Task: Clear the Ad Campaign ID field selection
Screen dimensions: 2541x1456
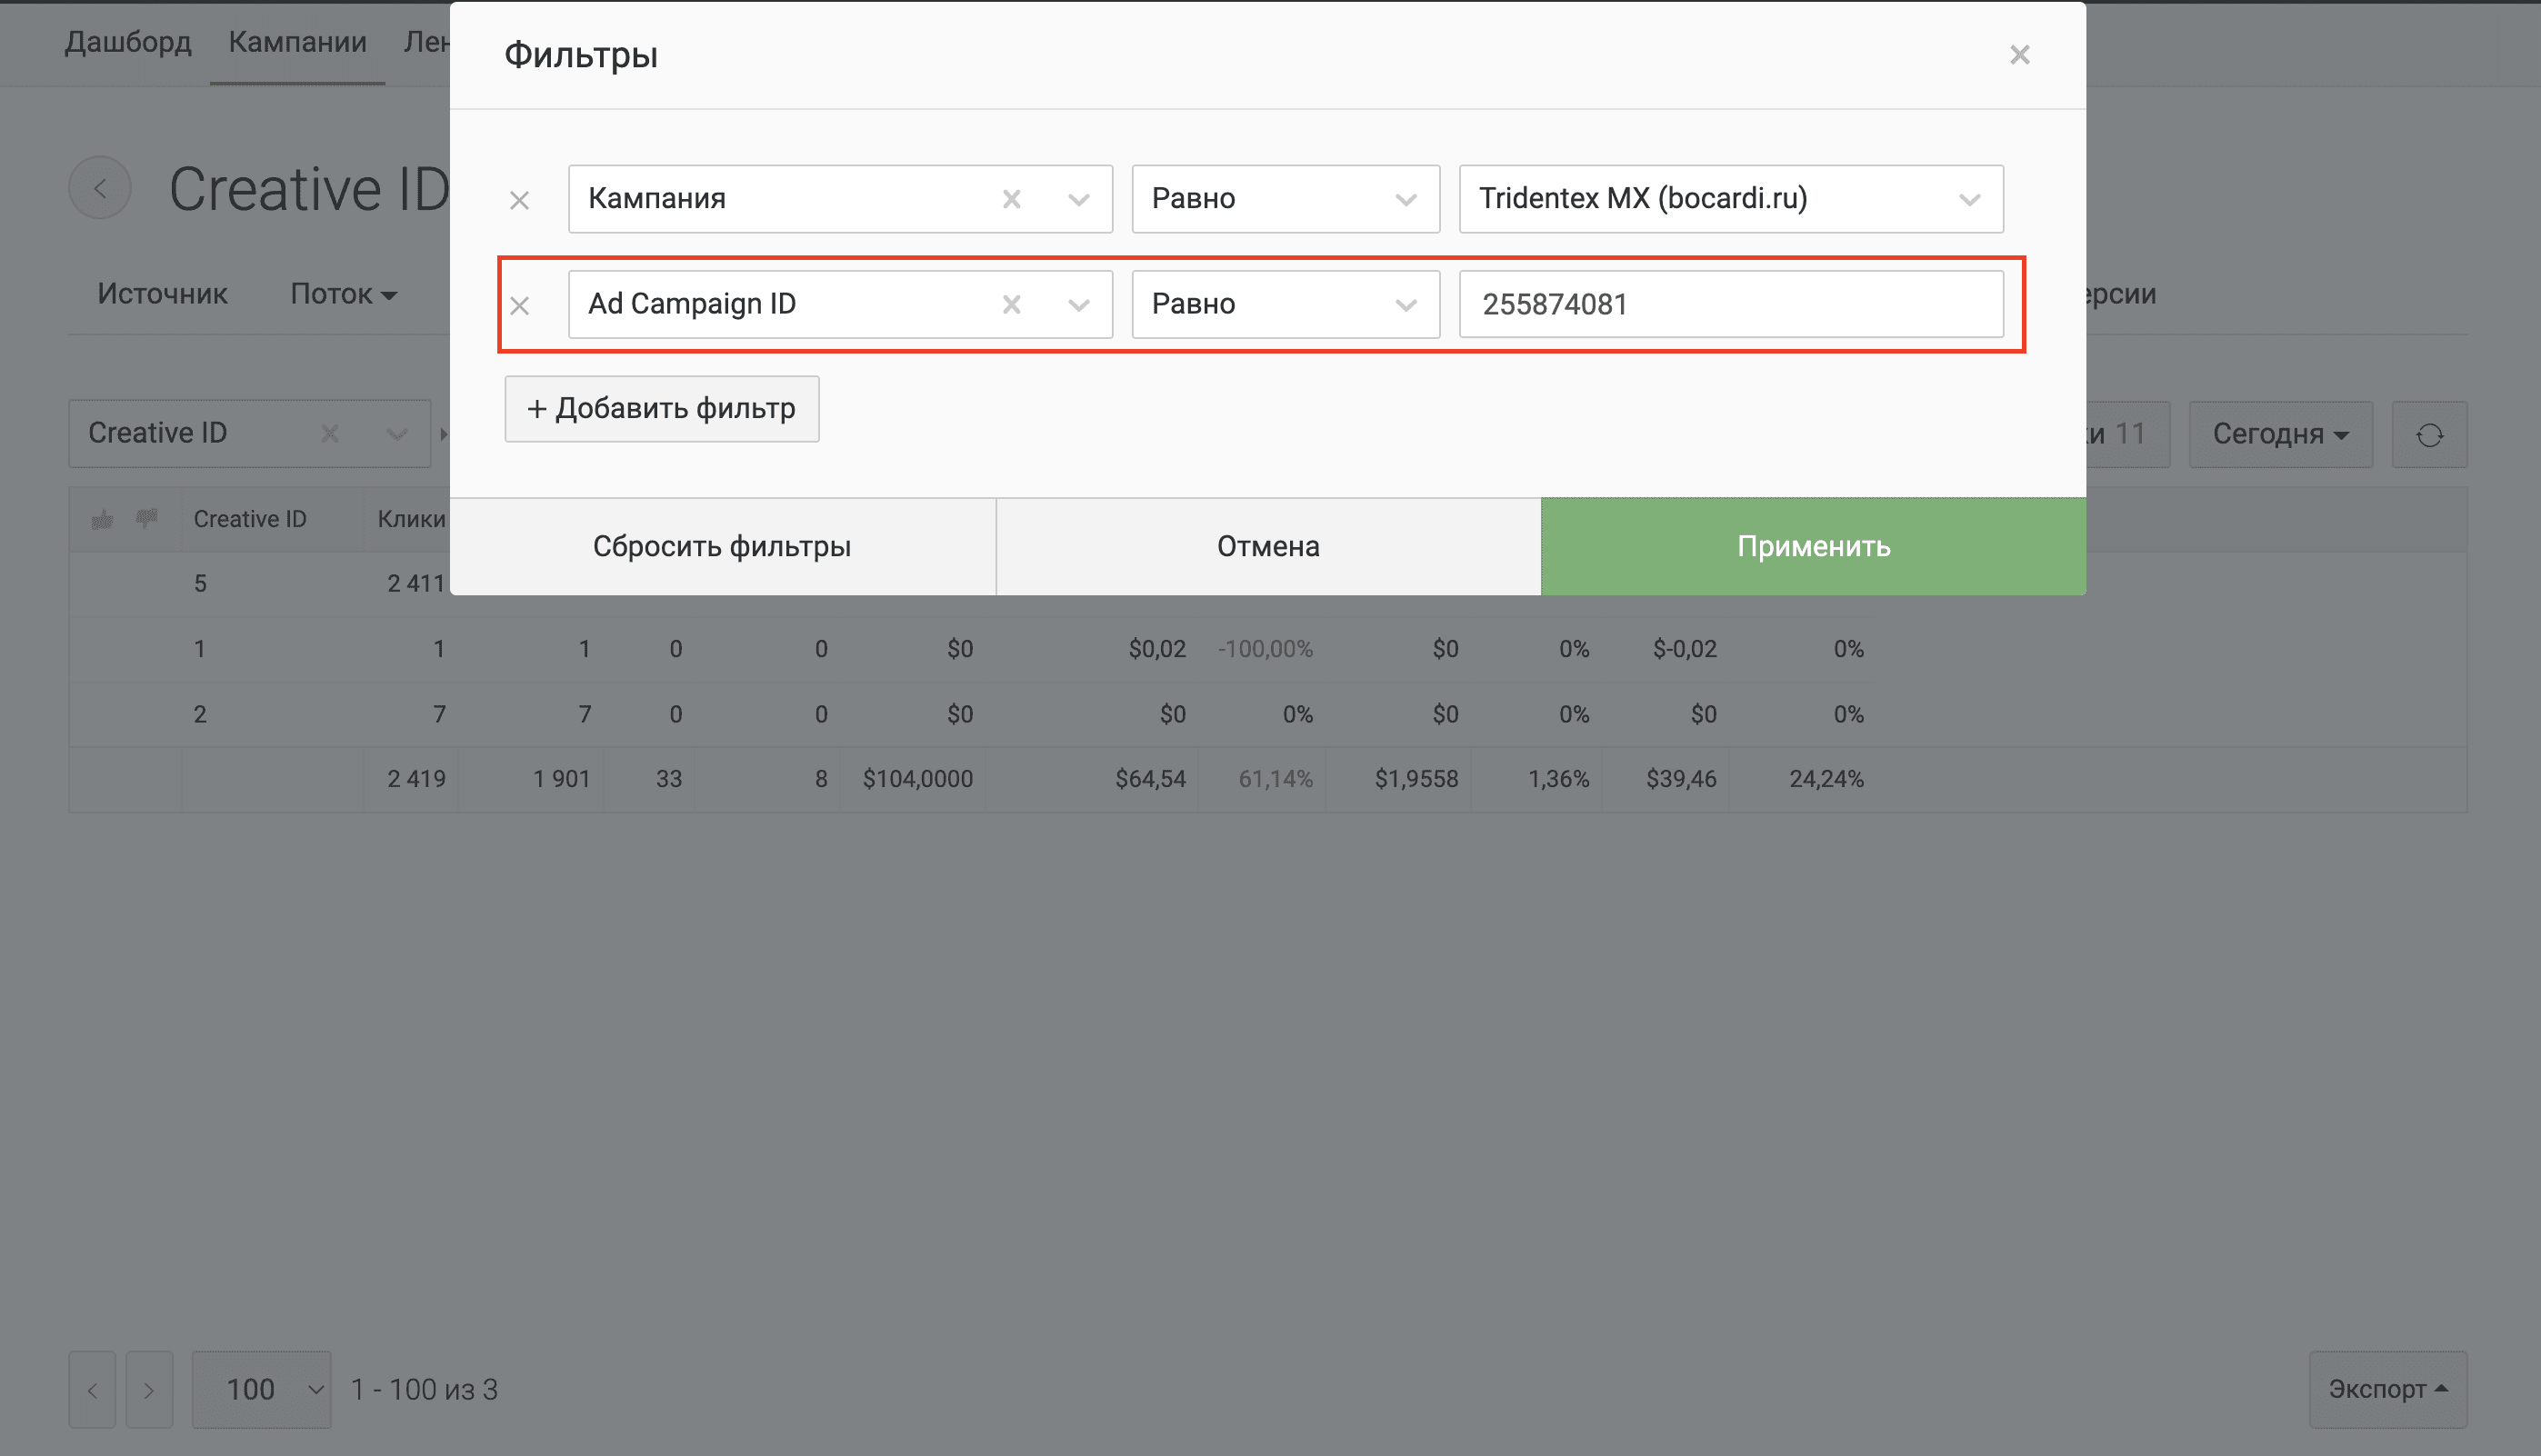Action: point(1011,304)
